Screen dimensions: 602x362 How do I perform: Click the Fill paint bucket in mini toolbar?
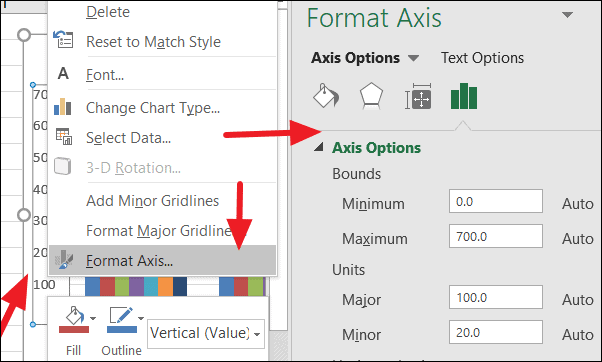pyautogui.click(x=74, y=319)
